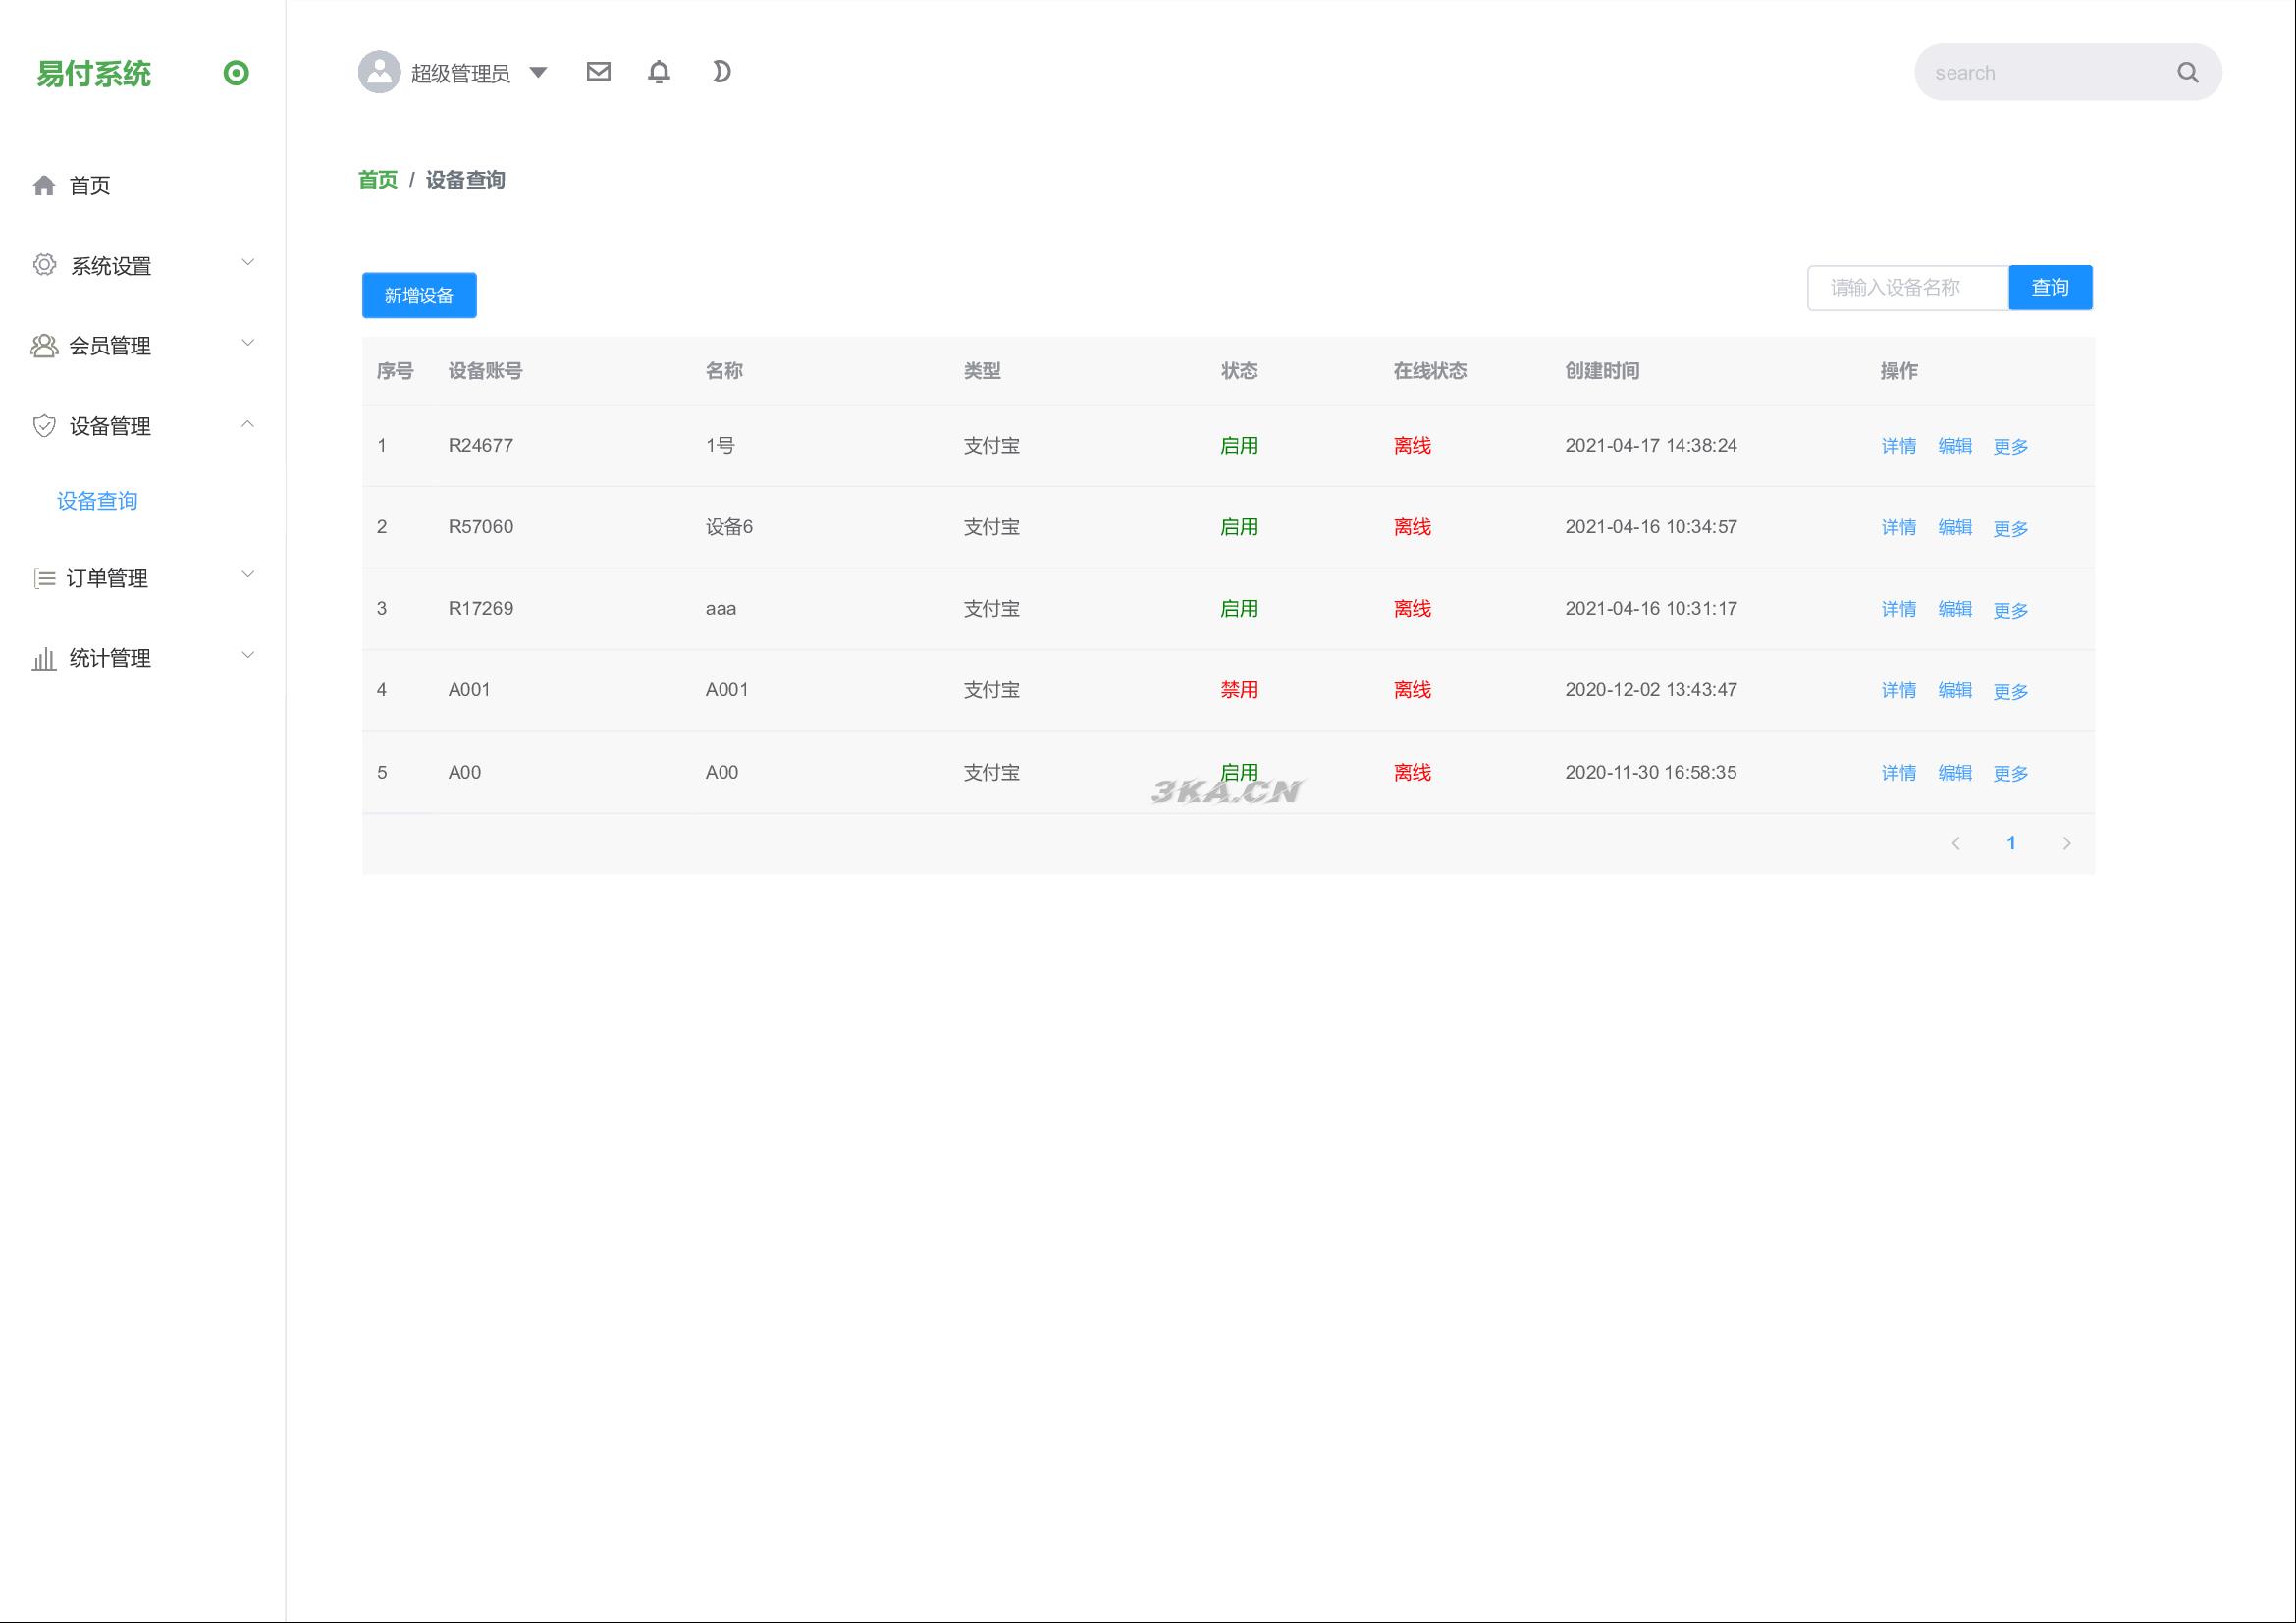This screenshot has width=2296, height=1623.
Task: Expand the 订单管理 menu chevron
Action: 248,575
